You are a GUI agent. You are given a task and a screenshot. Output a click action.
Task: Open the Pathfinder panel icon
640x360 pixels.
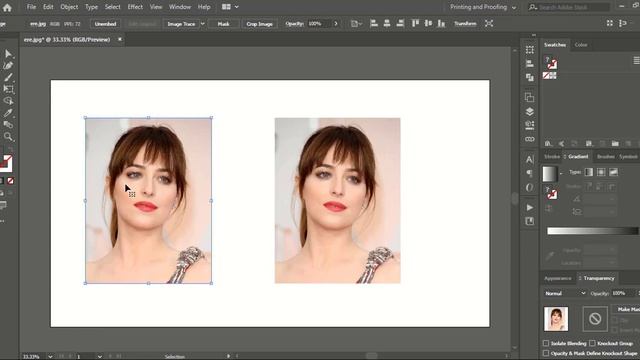(x=529, y=77)
